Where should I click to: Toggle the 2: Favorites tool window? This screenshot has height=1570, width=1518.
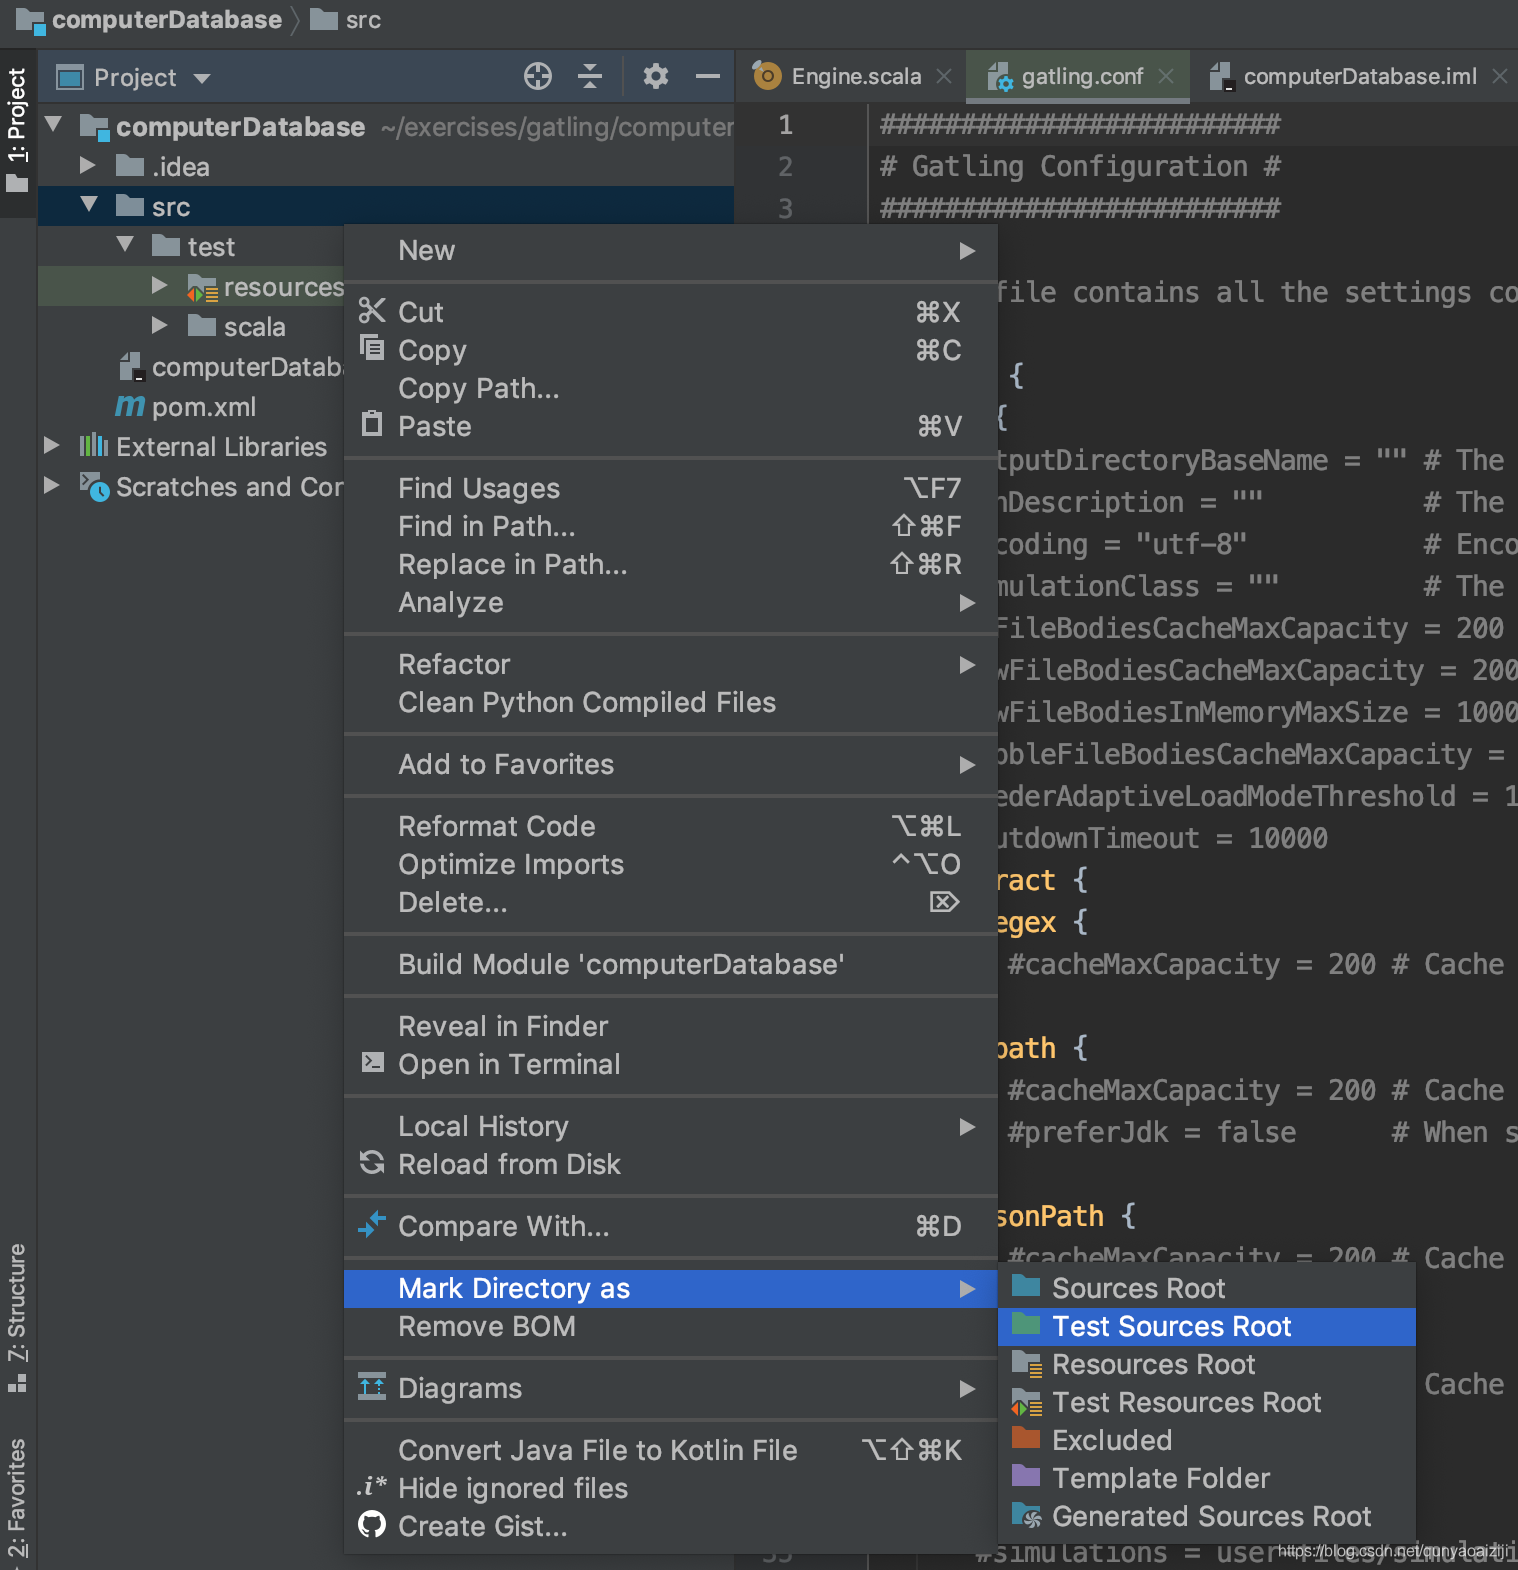[x=17, y=1500]
